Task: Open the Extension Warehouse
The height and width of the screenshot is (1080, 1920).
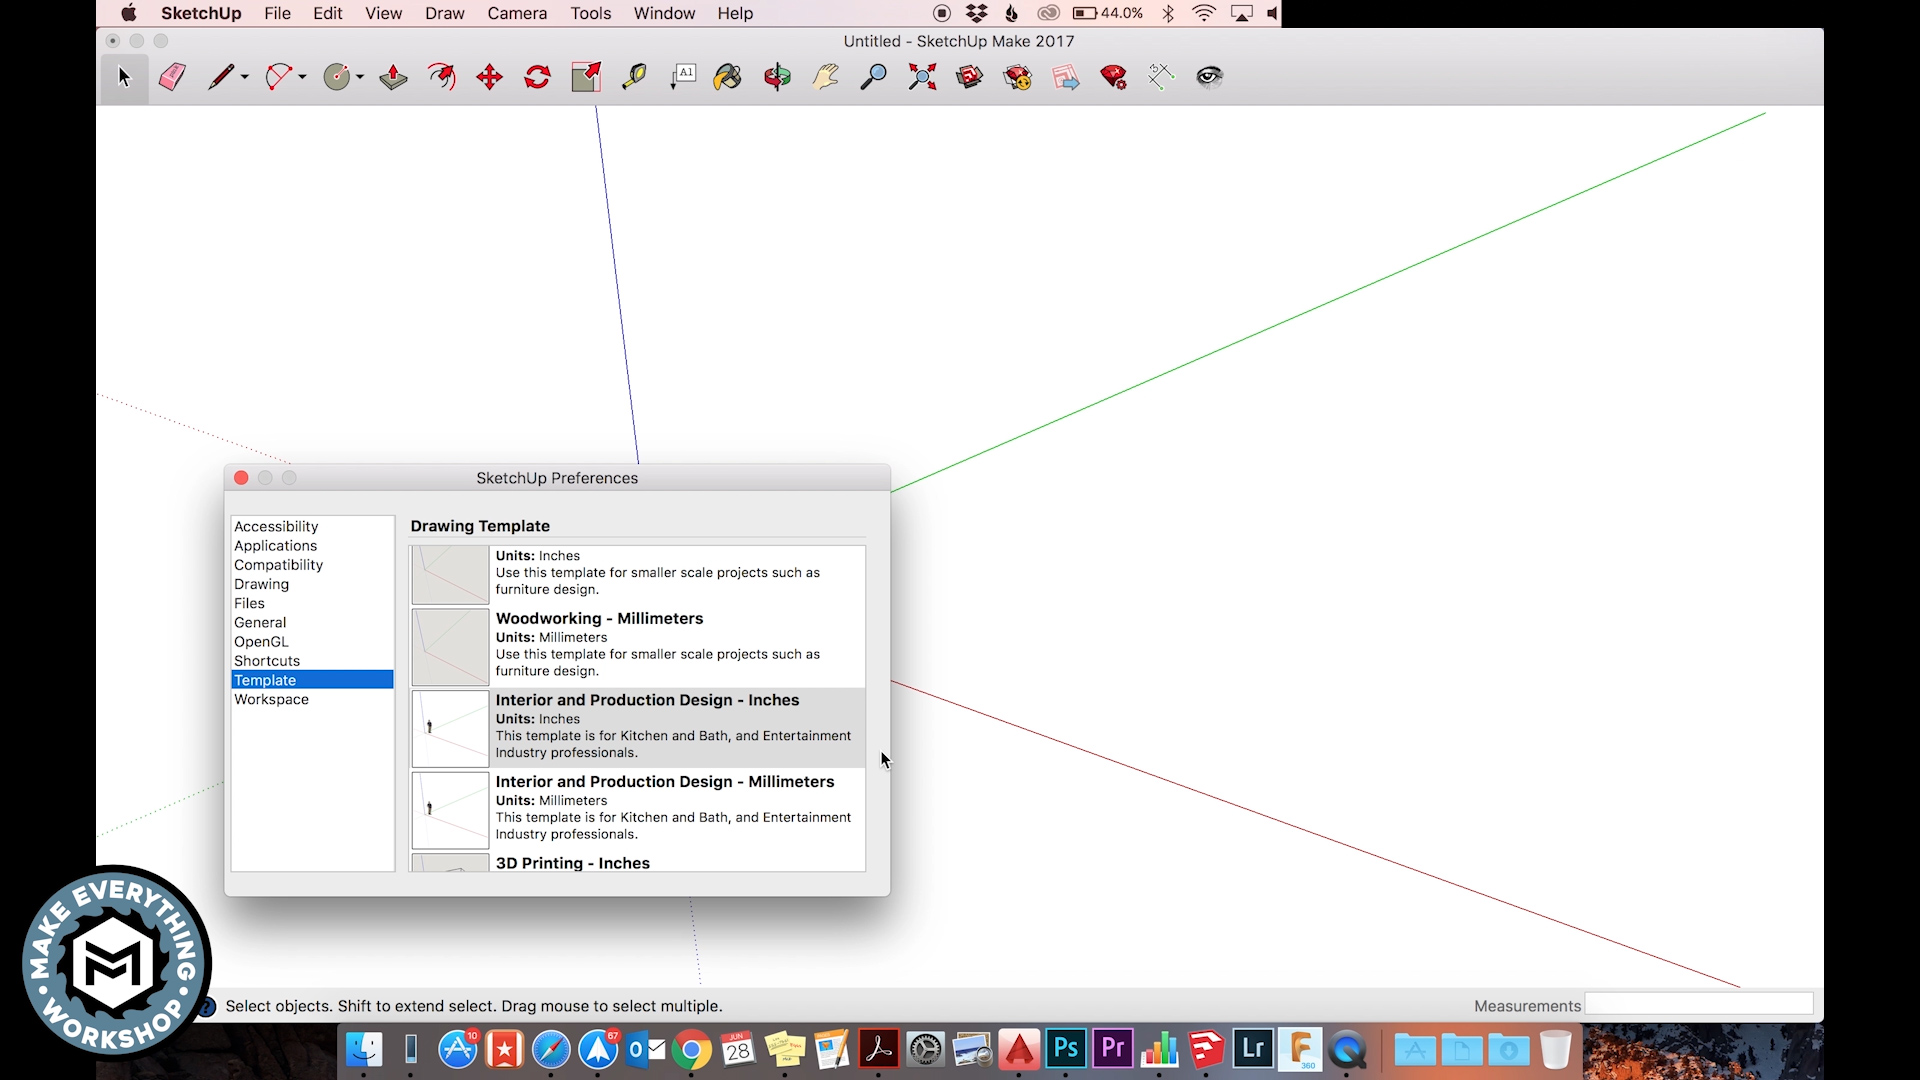Action: 1018,77
